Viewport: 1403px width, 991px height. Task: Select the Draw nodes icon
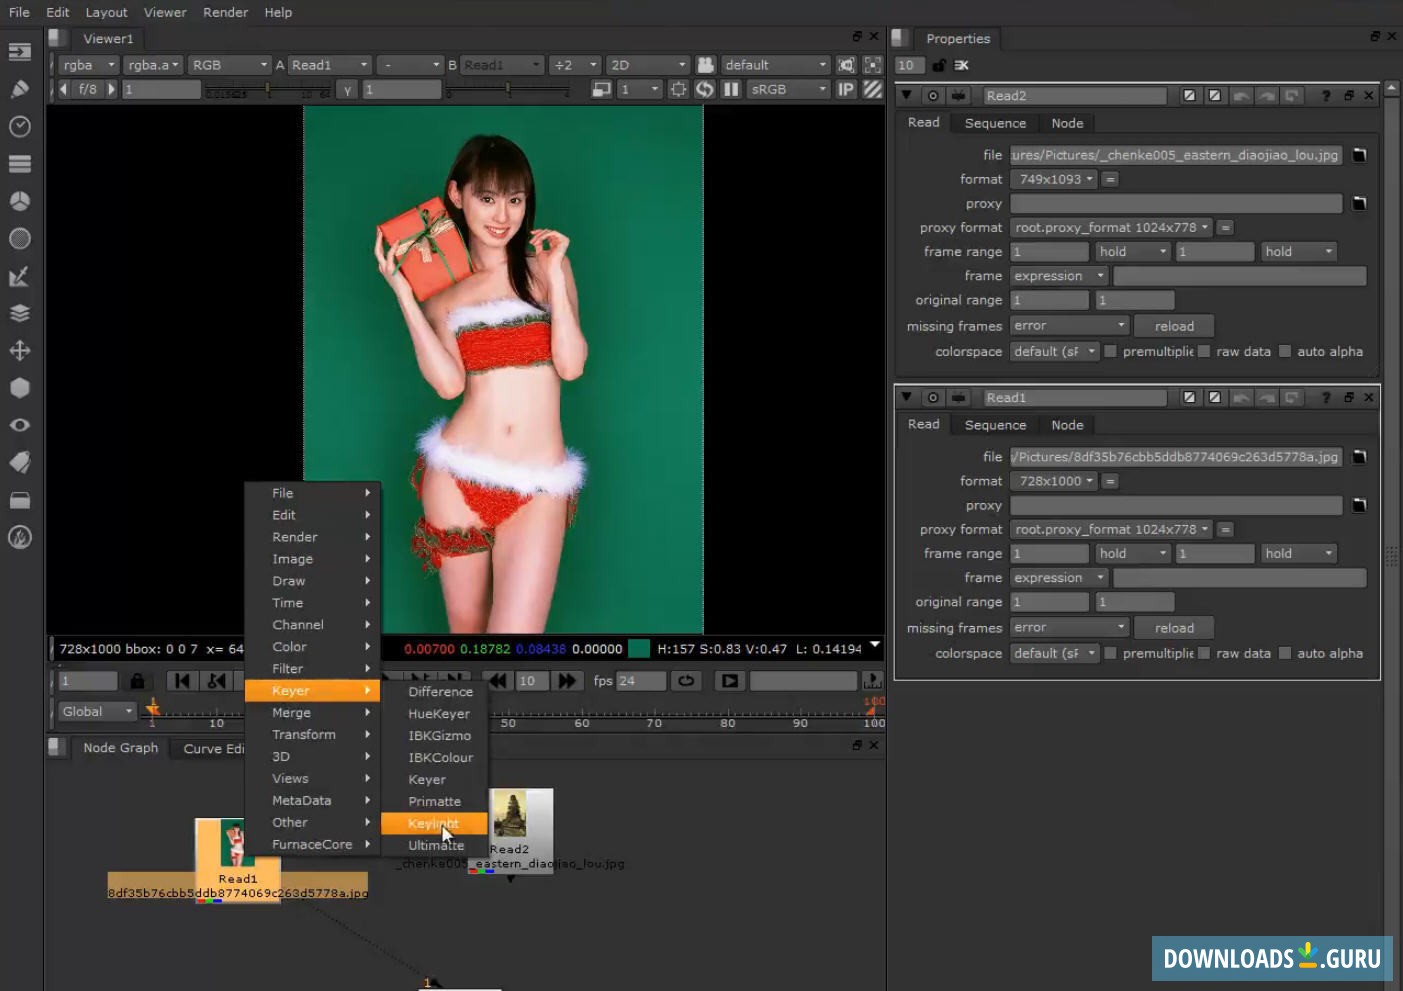point(20,88)
